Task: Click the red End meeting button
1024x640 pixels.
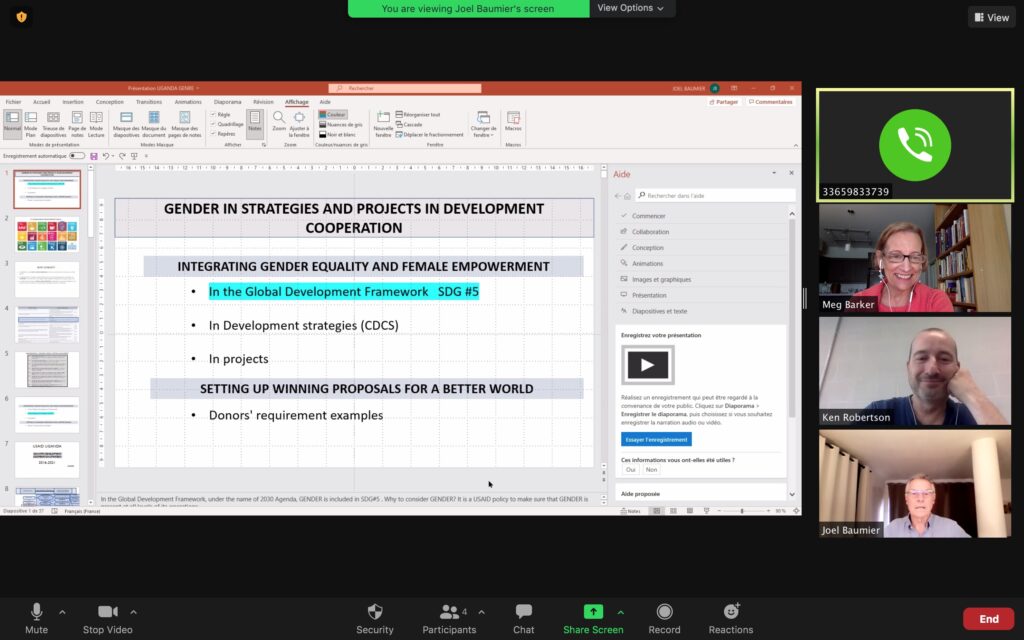Action: (x=988, y=618)
